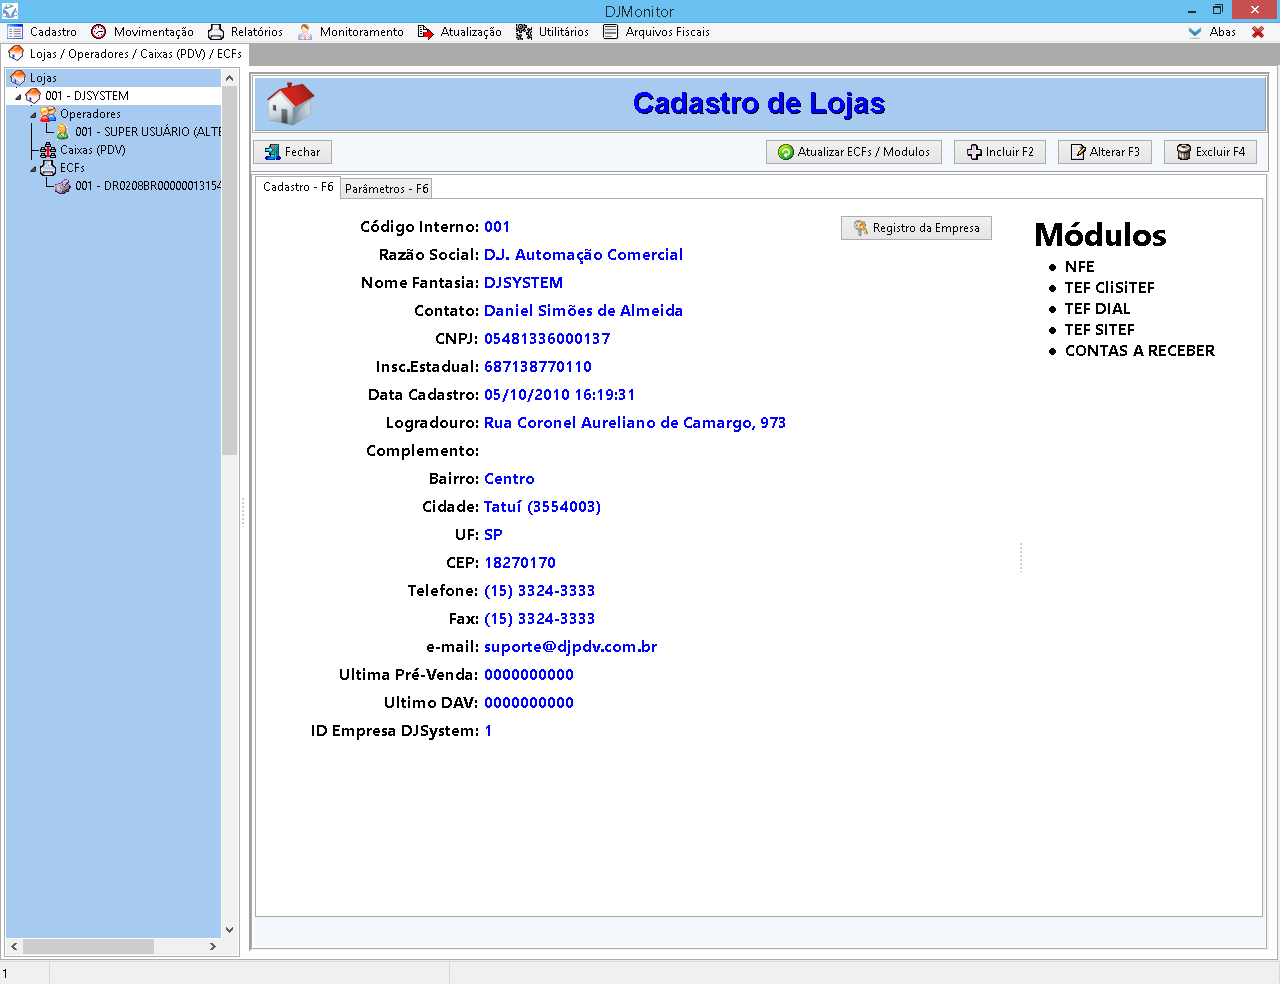Screen dimensions: 1280x984
Task: Click the Alterar F3 button
Action: [1105, 152]
